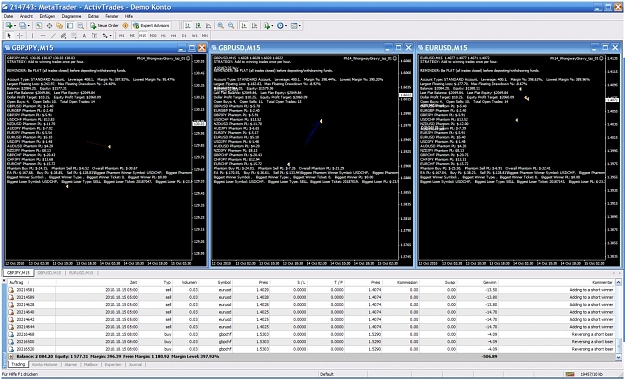
Task: Switch timeframe to D1
Action: tap(184, 35)
